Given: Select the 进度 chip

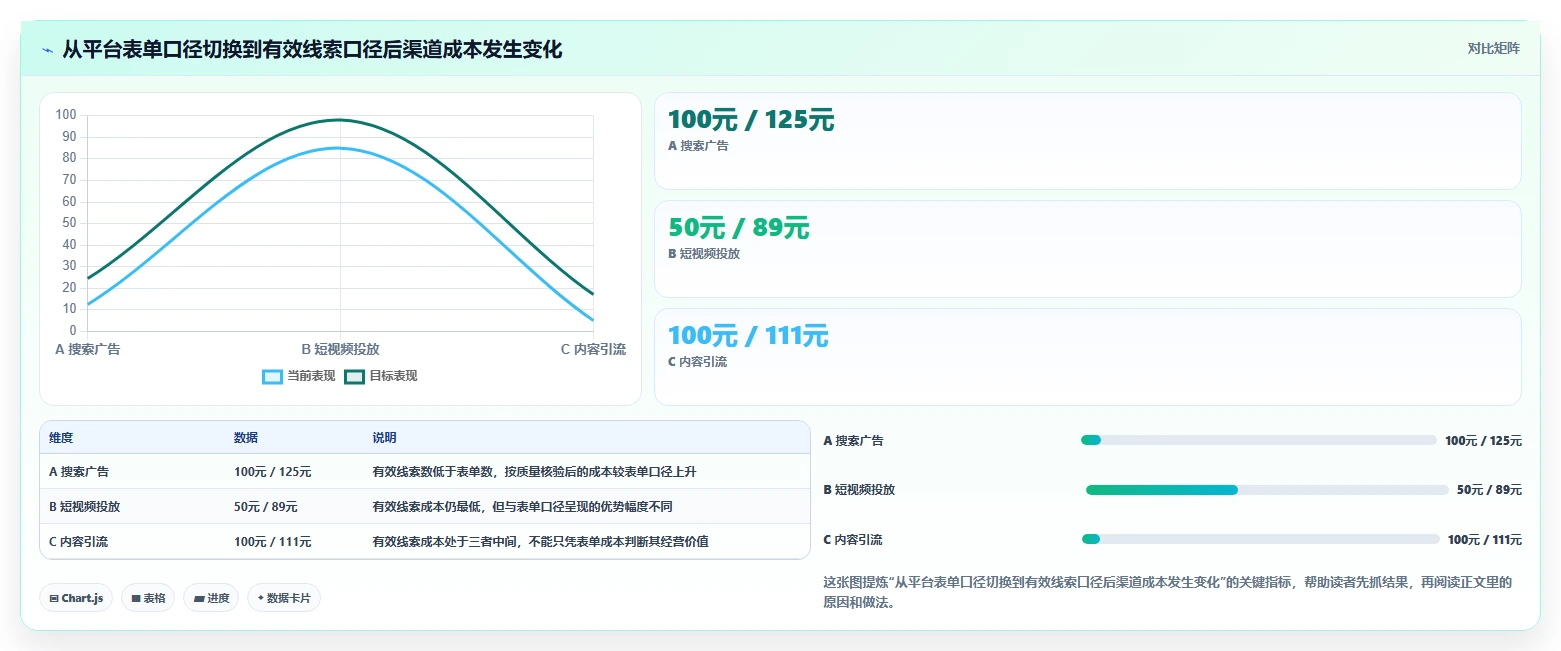Looking at the screenshot, I should pos(211,598).
